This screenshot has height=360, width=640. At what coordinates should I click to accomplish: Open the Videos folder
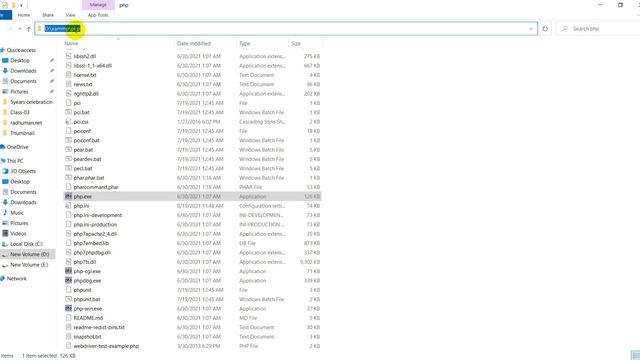coord(18,233)
